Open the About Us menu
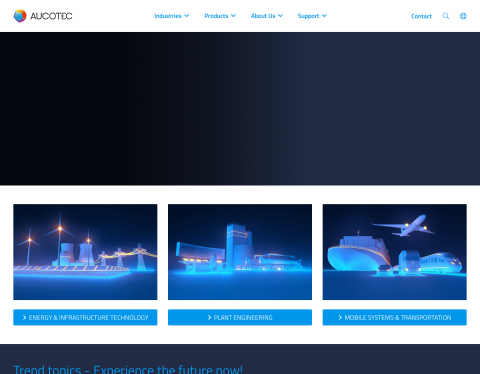The height and width of the screenshot is (374, 480). 263,16
